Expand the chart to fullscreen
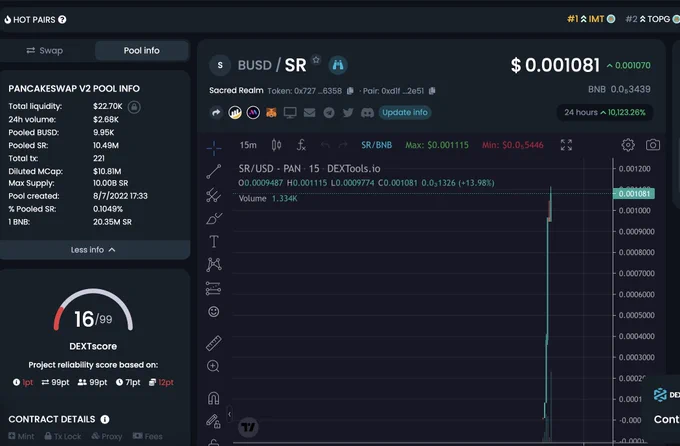680x446 pixels. coord(566,145)
